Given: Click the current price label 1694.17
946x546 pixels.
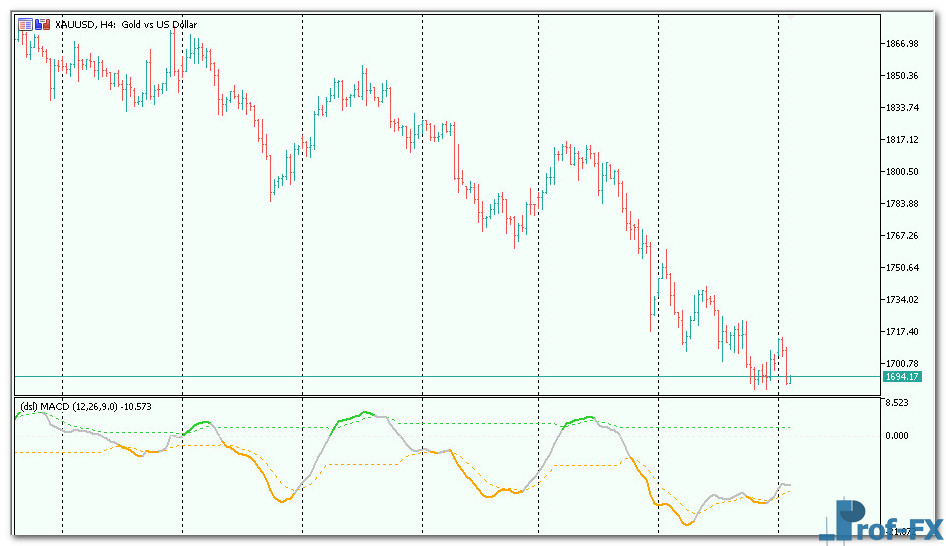Looking at the screenshot, I should 901,377.
